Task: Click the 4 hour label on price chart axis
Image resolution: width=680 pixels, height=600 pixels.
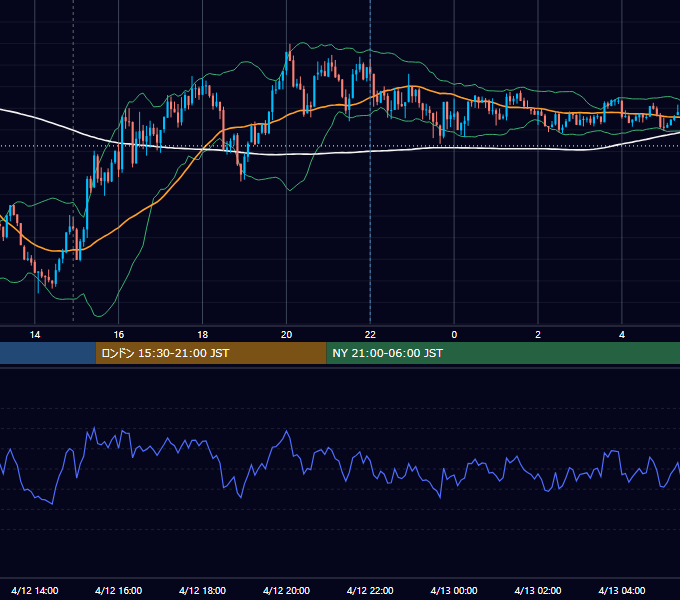Action: click(622, 335)
